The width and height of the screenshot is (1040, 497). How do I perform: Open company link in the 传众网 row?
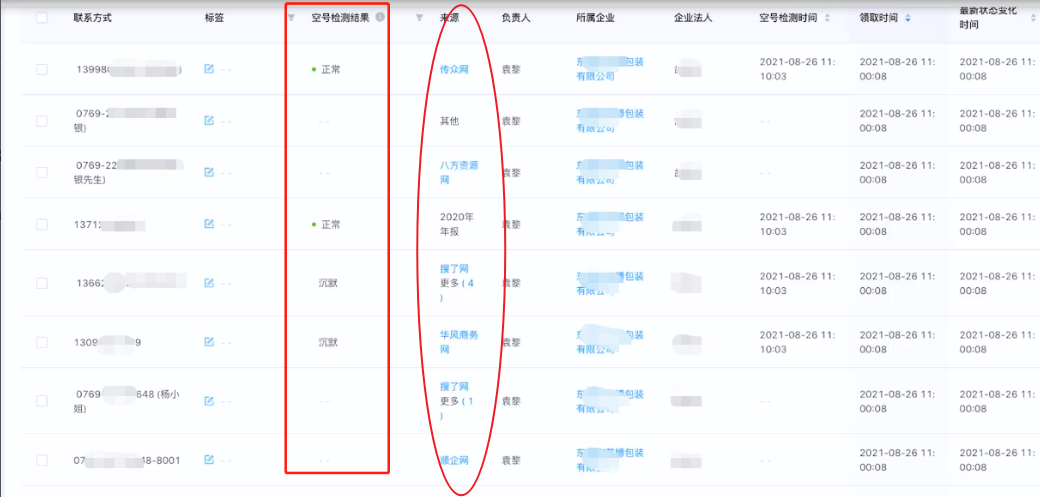(610, 69)
